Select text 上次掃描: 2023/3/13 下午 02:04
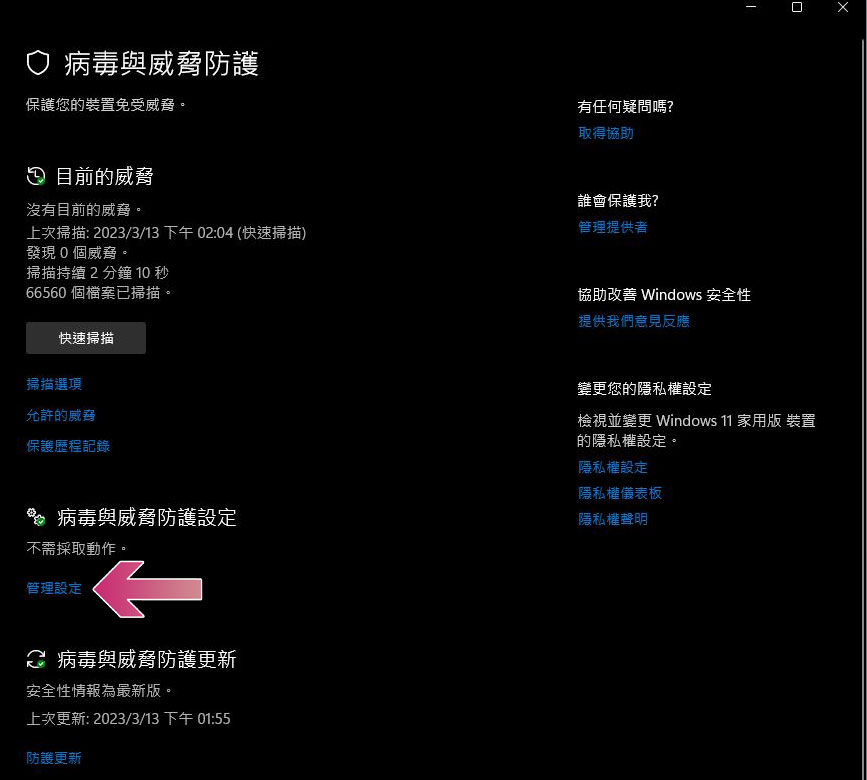The width and height of the screenshot is (867, 780). pyautogui.click(x=129, y=233)
